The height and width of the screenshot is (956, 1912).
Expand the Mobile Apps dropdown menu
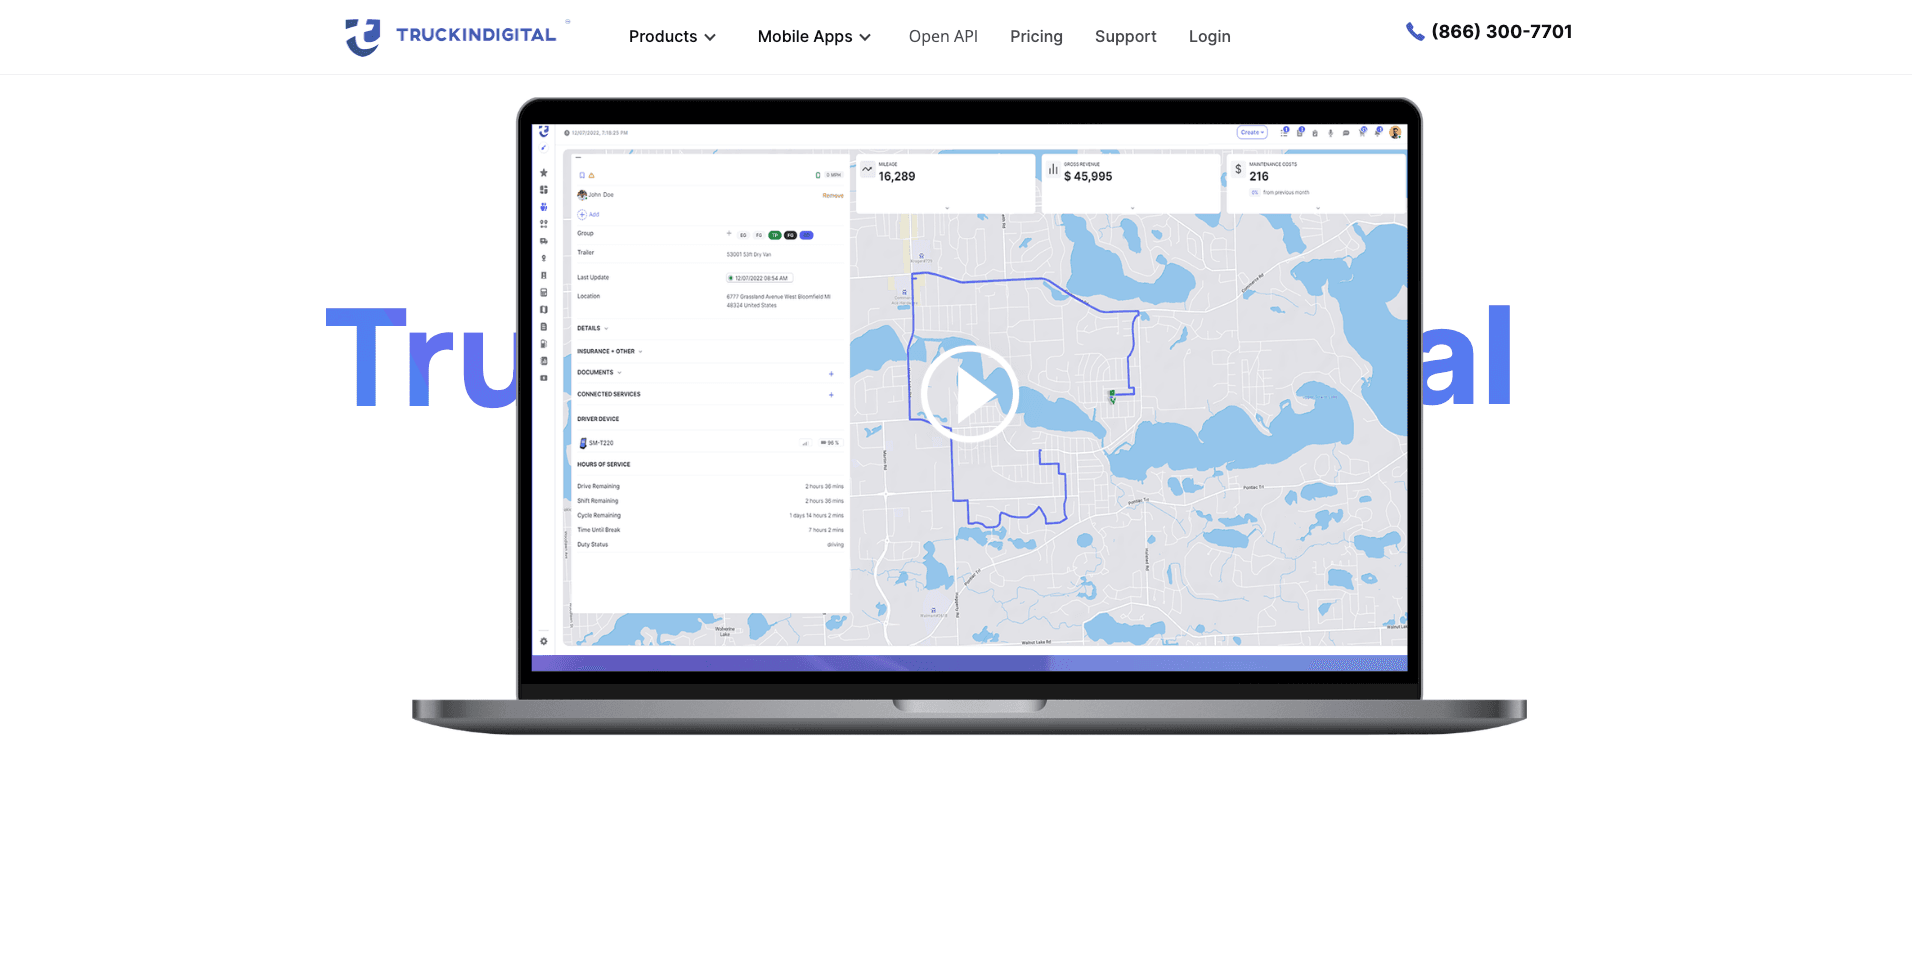click(x=814, y=37)
